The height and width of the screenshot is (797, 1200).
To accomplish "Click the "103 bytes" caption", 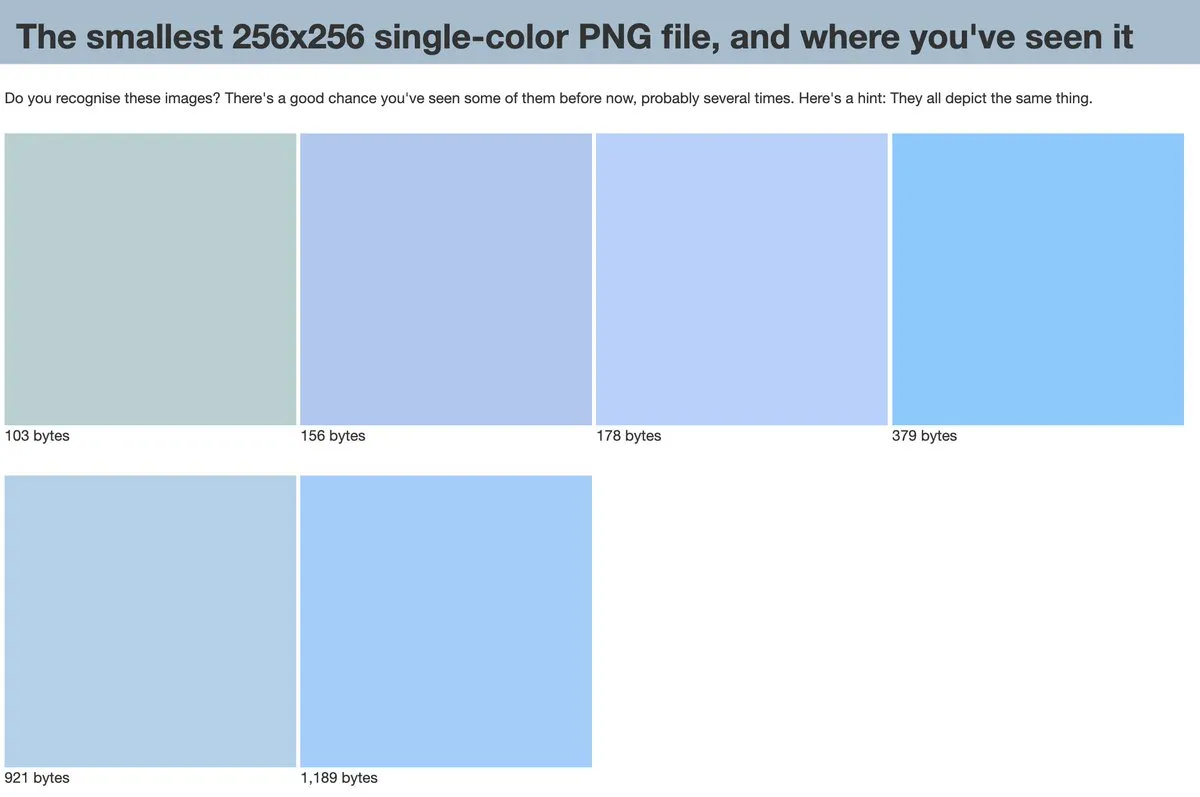I will coord(37,436).
